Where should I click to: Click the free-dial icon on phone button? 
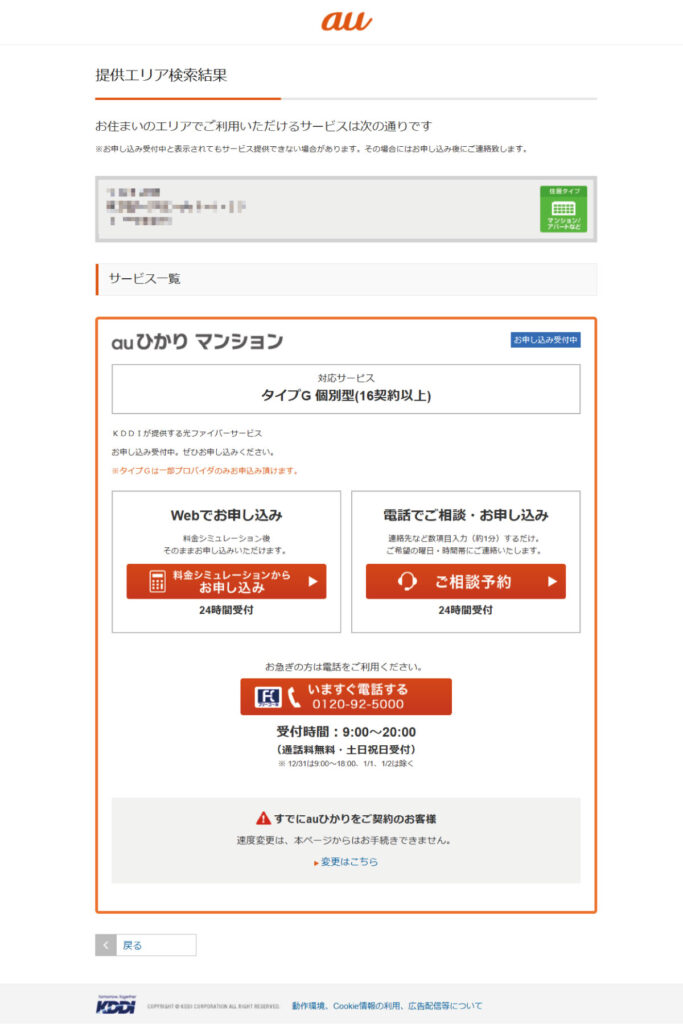click(x=268, y=697)
